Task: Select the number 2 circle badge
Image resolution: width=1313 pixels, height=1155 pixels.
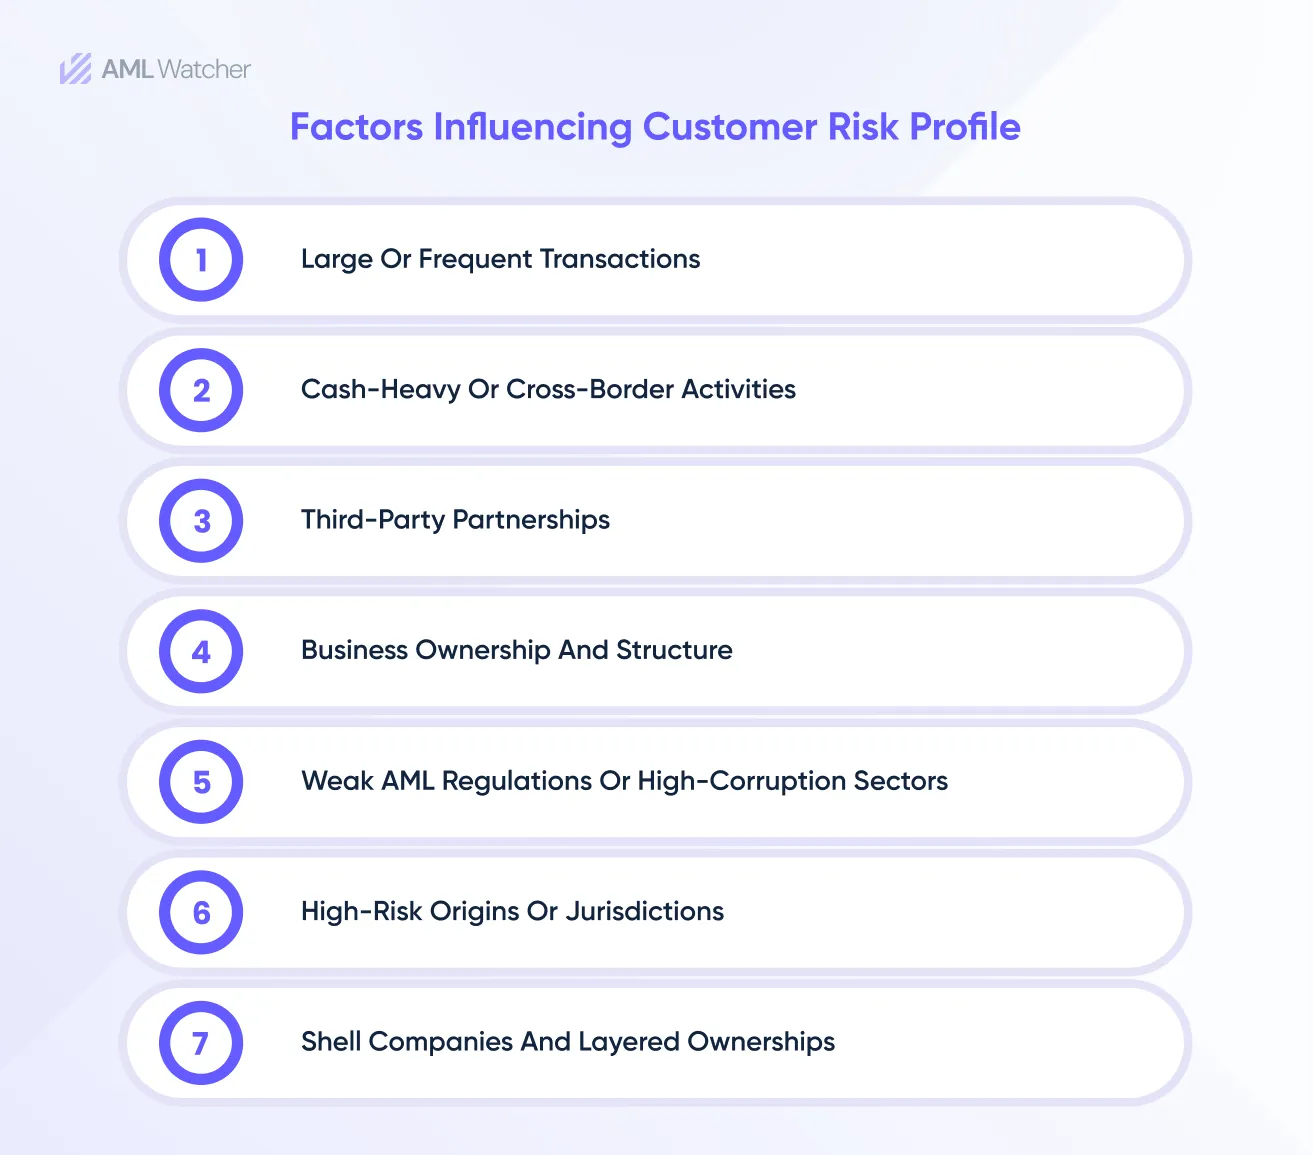Action: point(201,390)
